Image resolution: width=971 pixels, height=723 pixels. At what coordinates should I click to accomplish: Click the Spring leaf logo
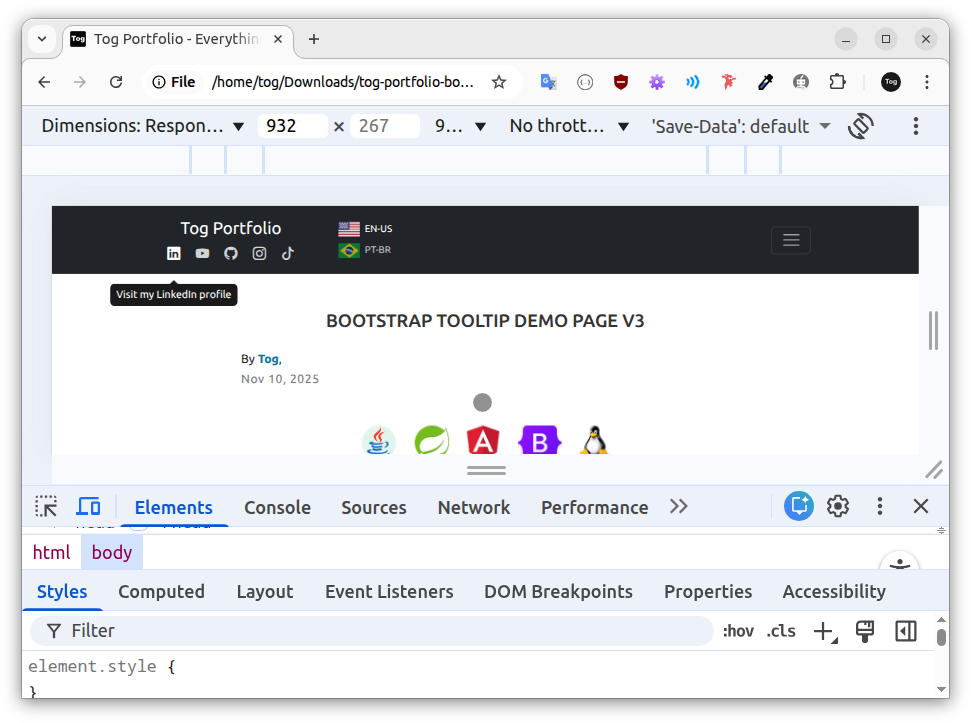tap(432, 440)
